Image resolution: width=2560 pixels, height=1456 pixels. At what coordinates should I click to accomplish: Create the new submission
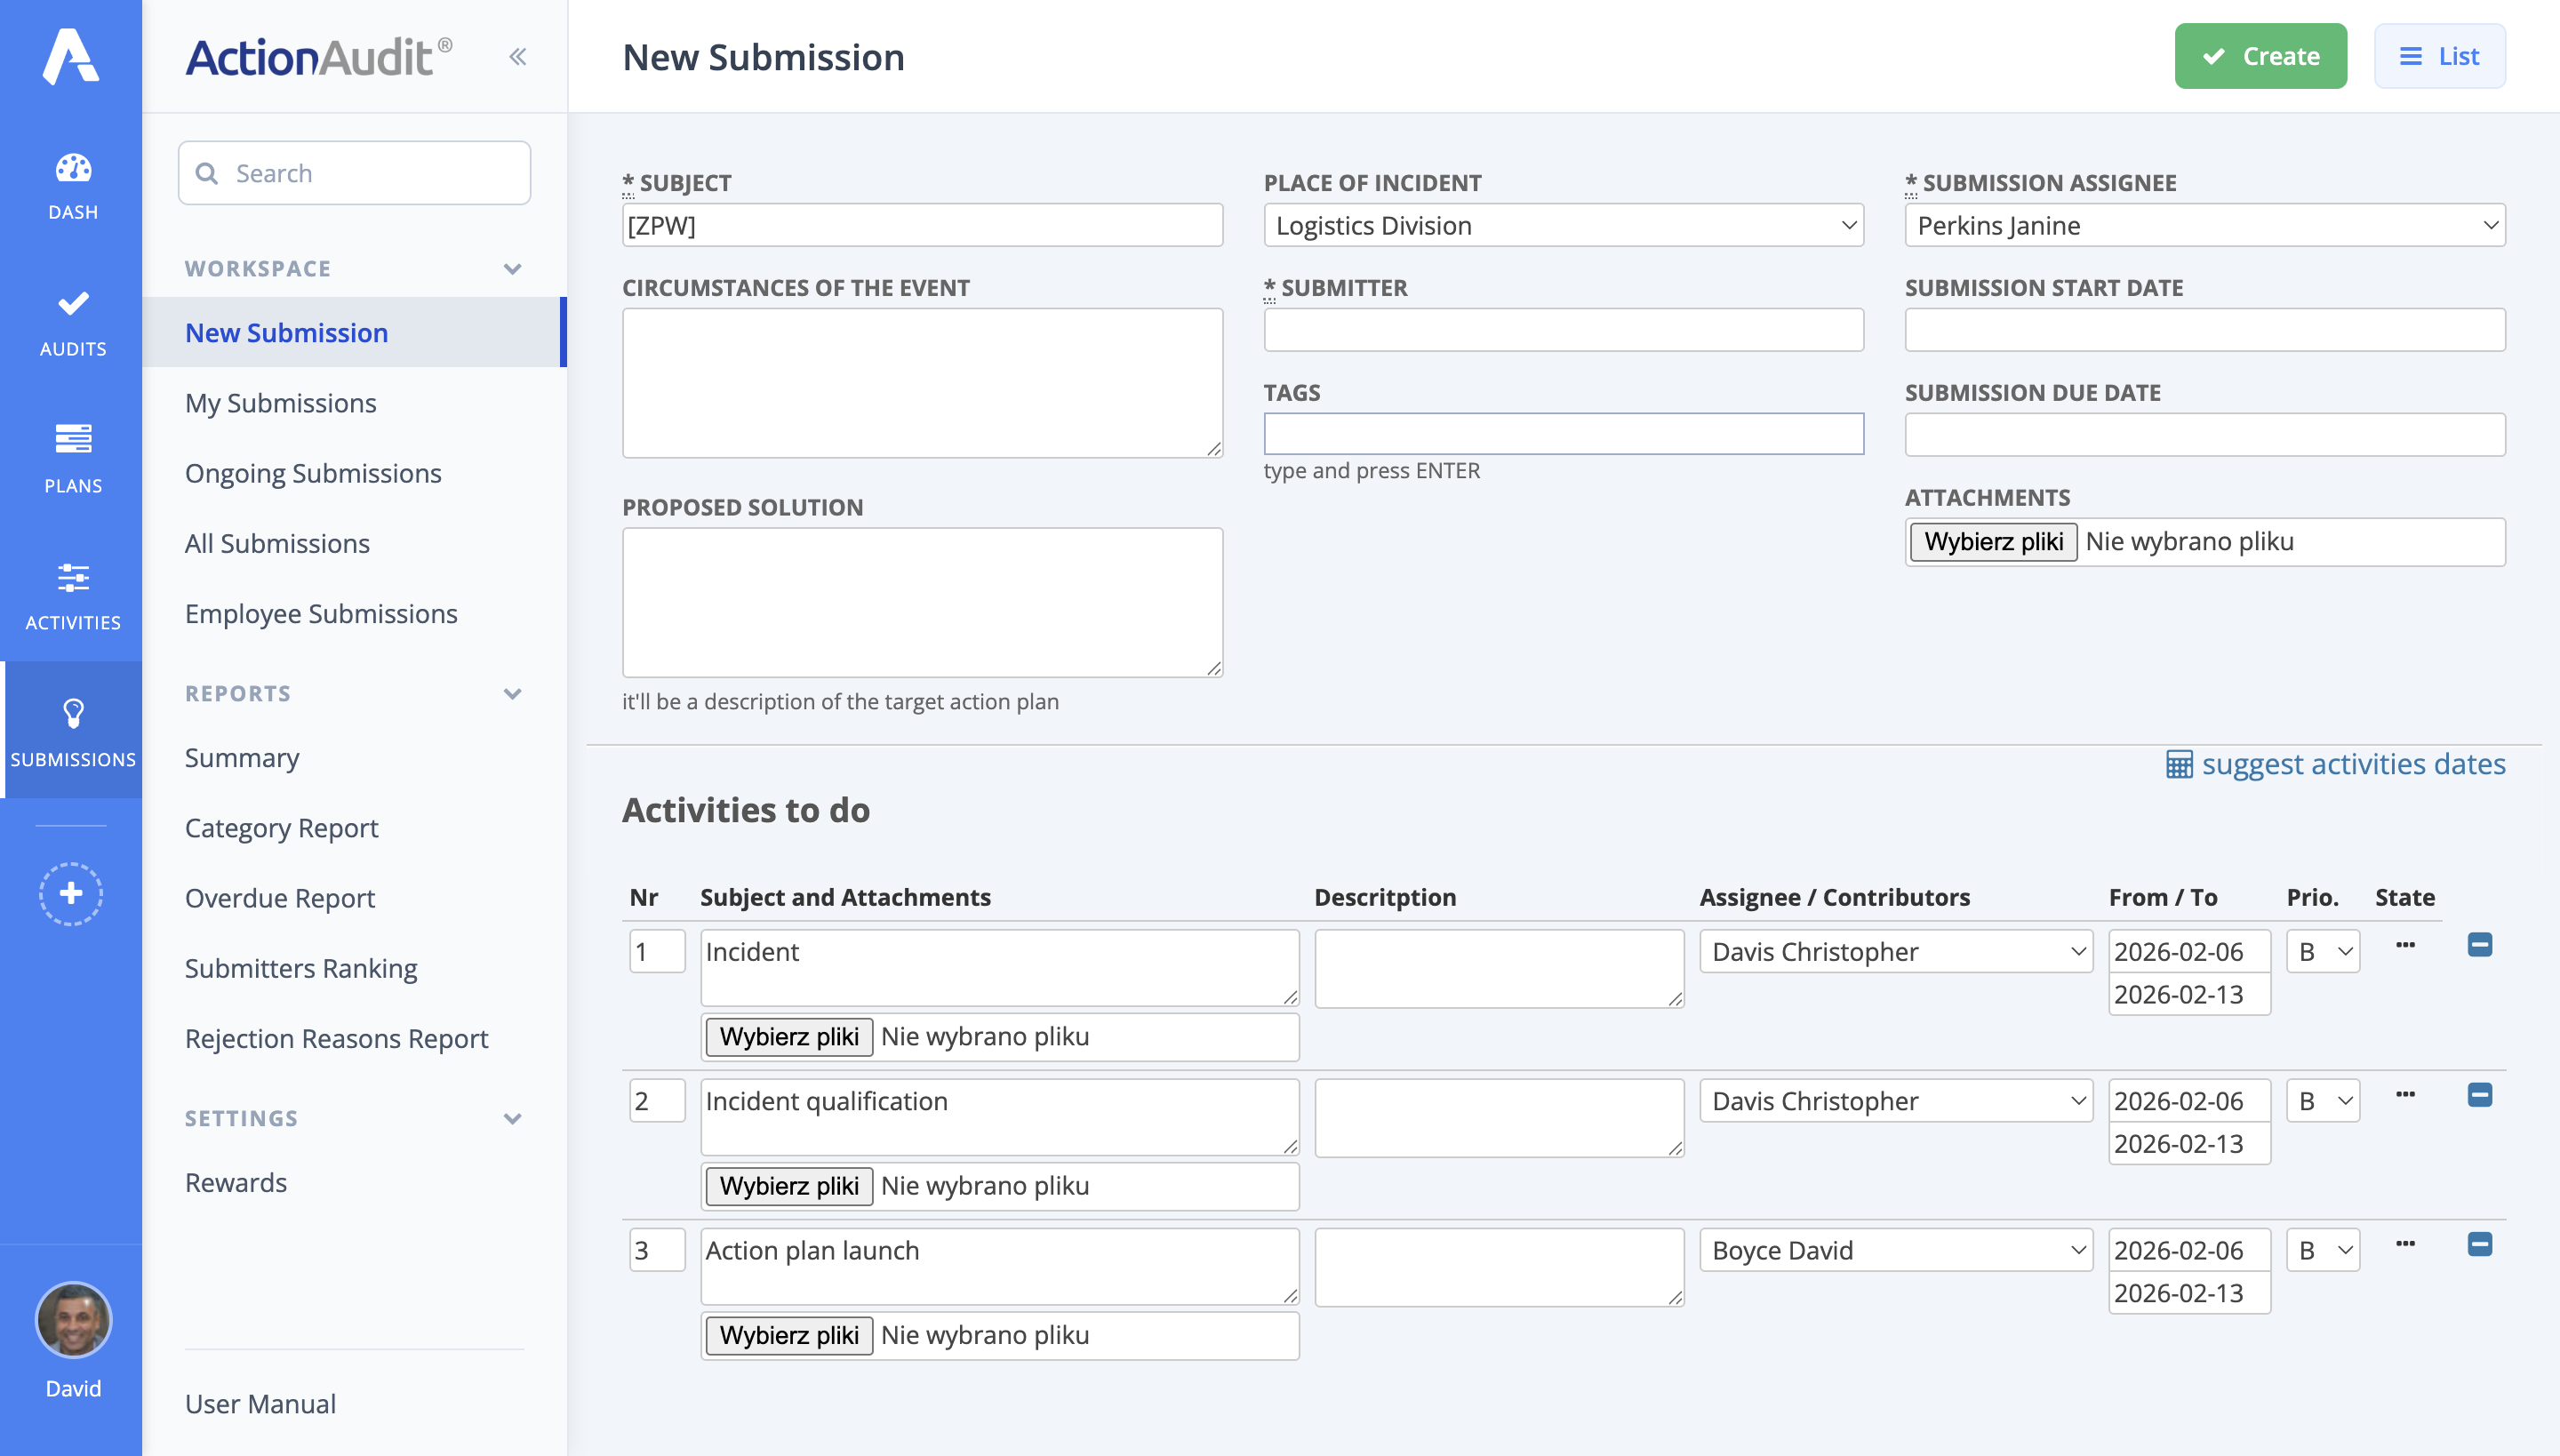tap(2260, 56)
